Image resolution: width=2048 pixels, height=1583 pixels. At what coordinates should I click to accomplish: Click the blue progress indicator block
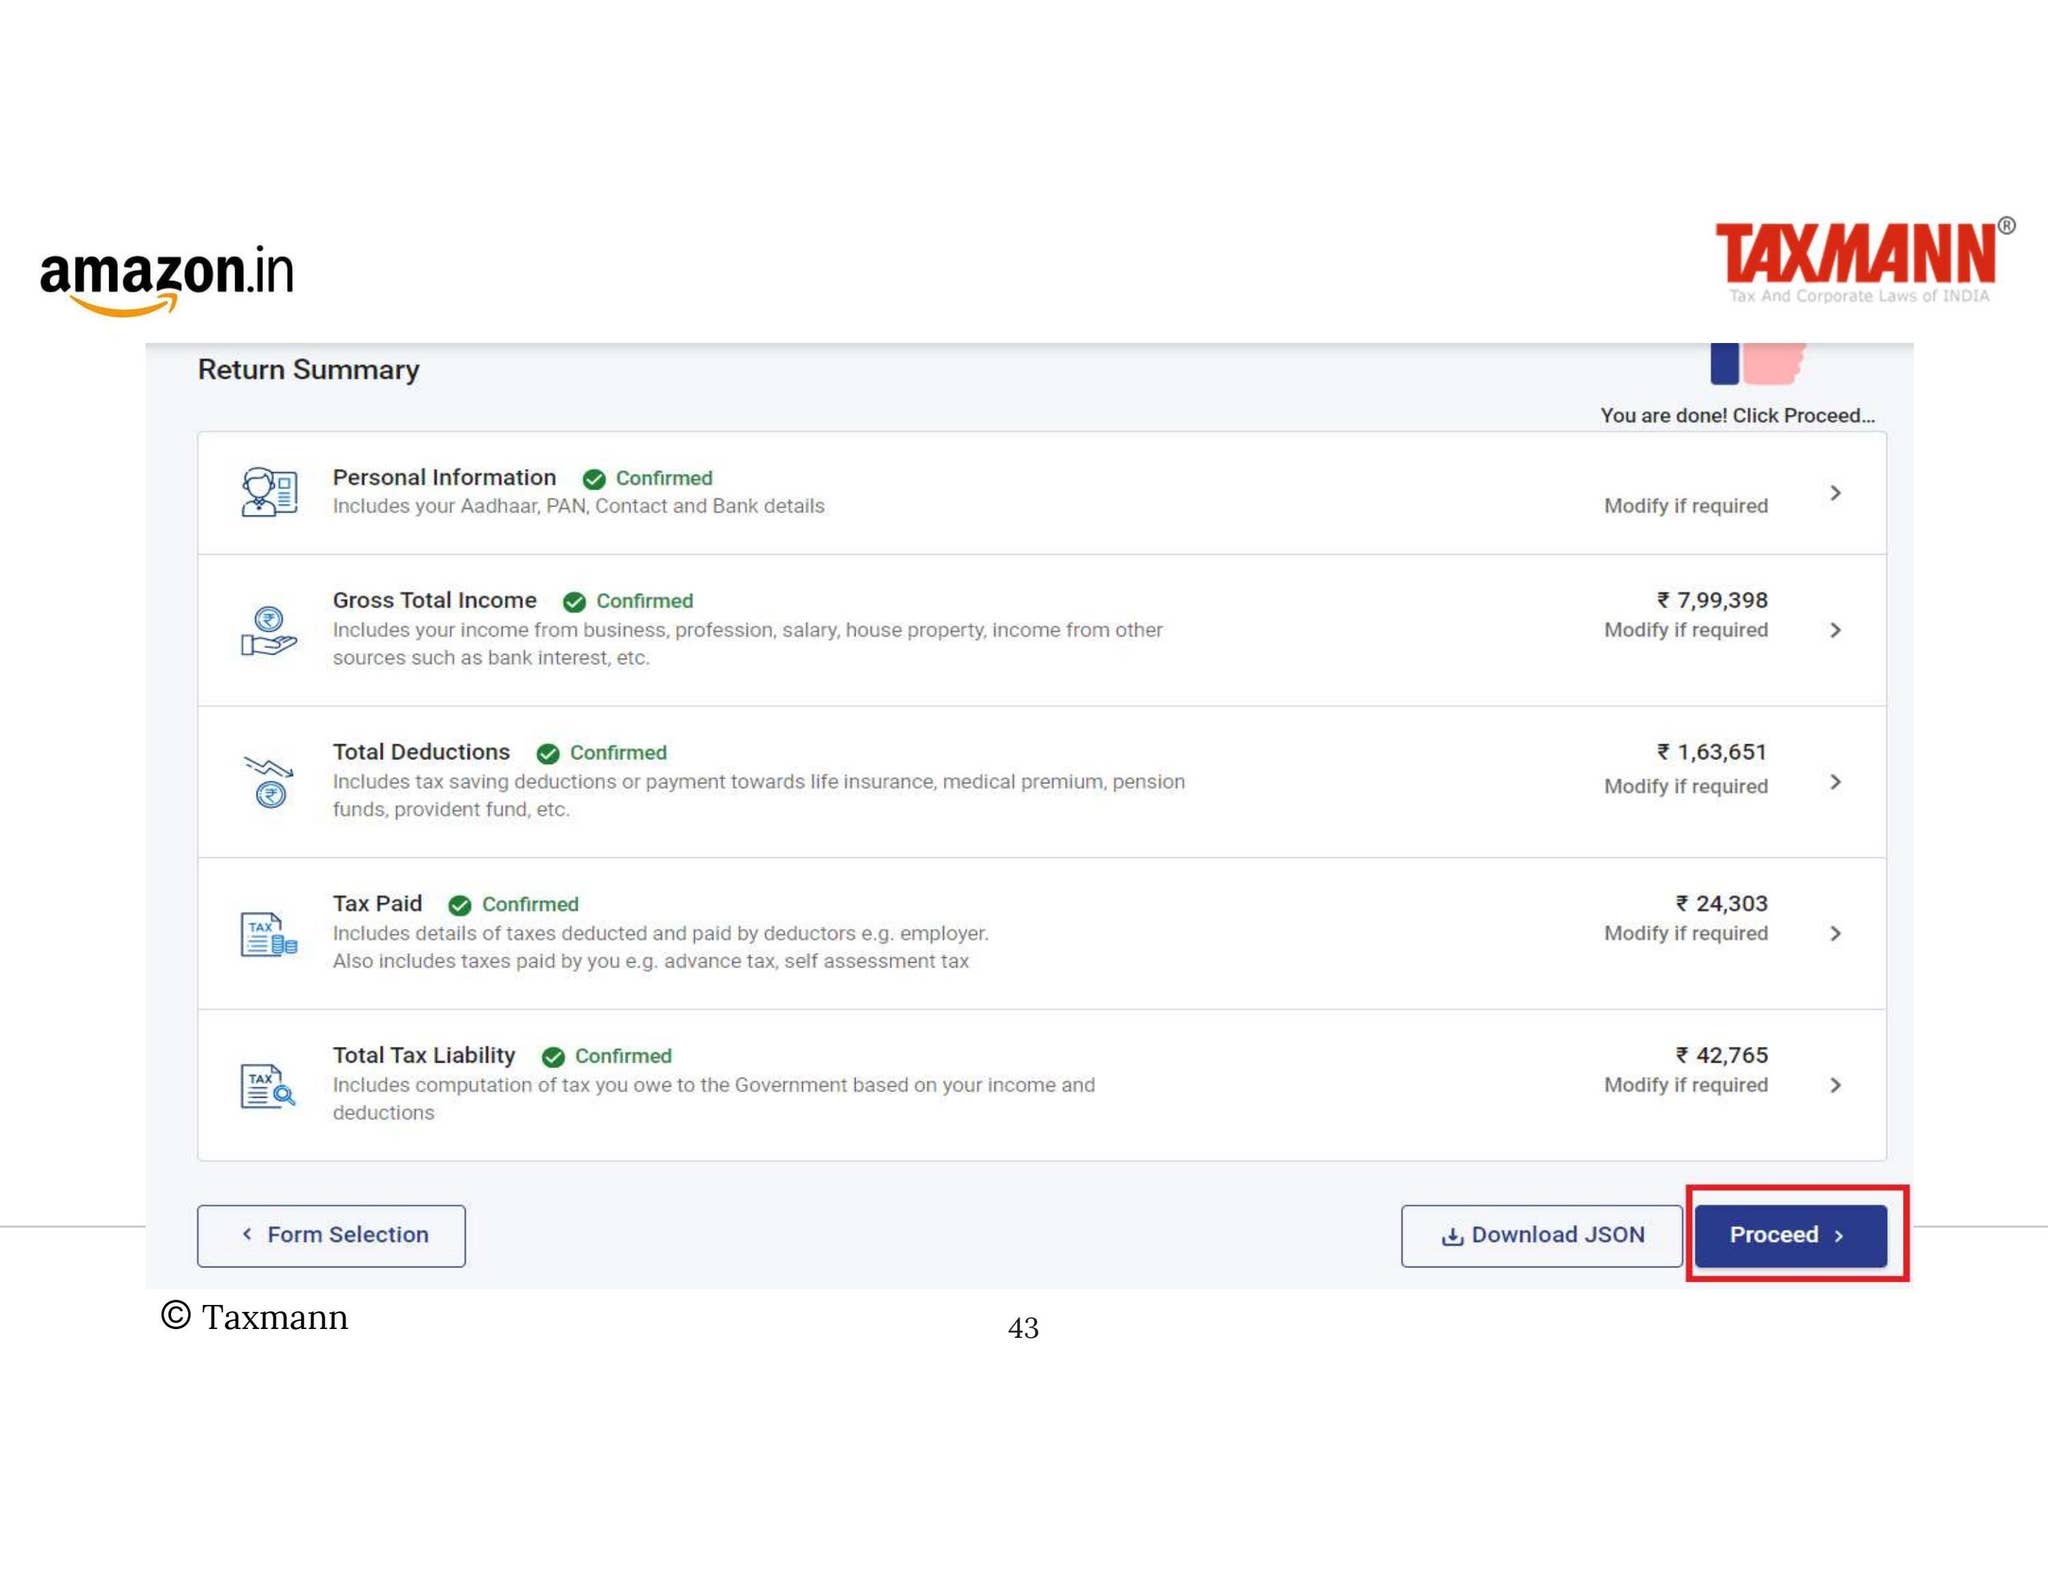(1724, 364)
